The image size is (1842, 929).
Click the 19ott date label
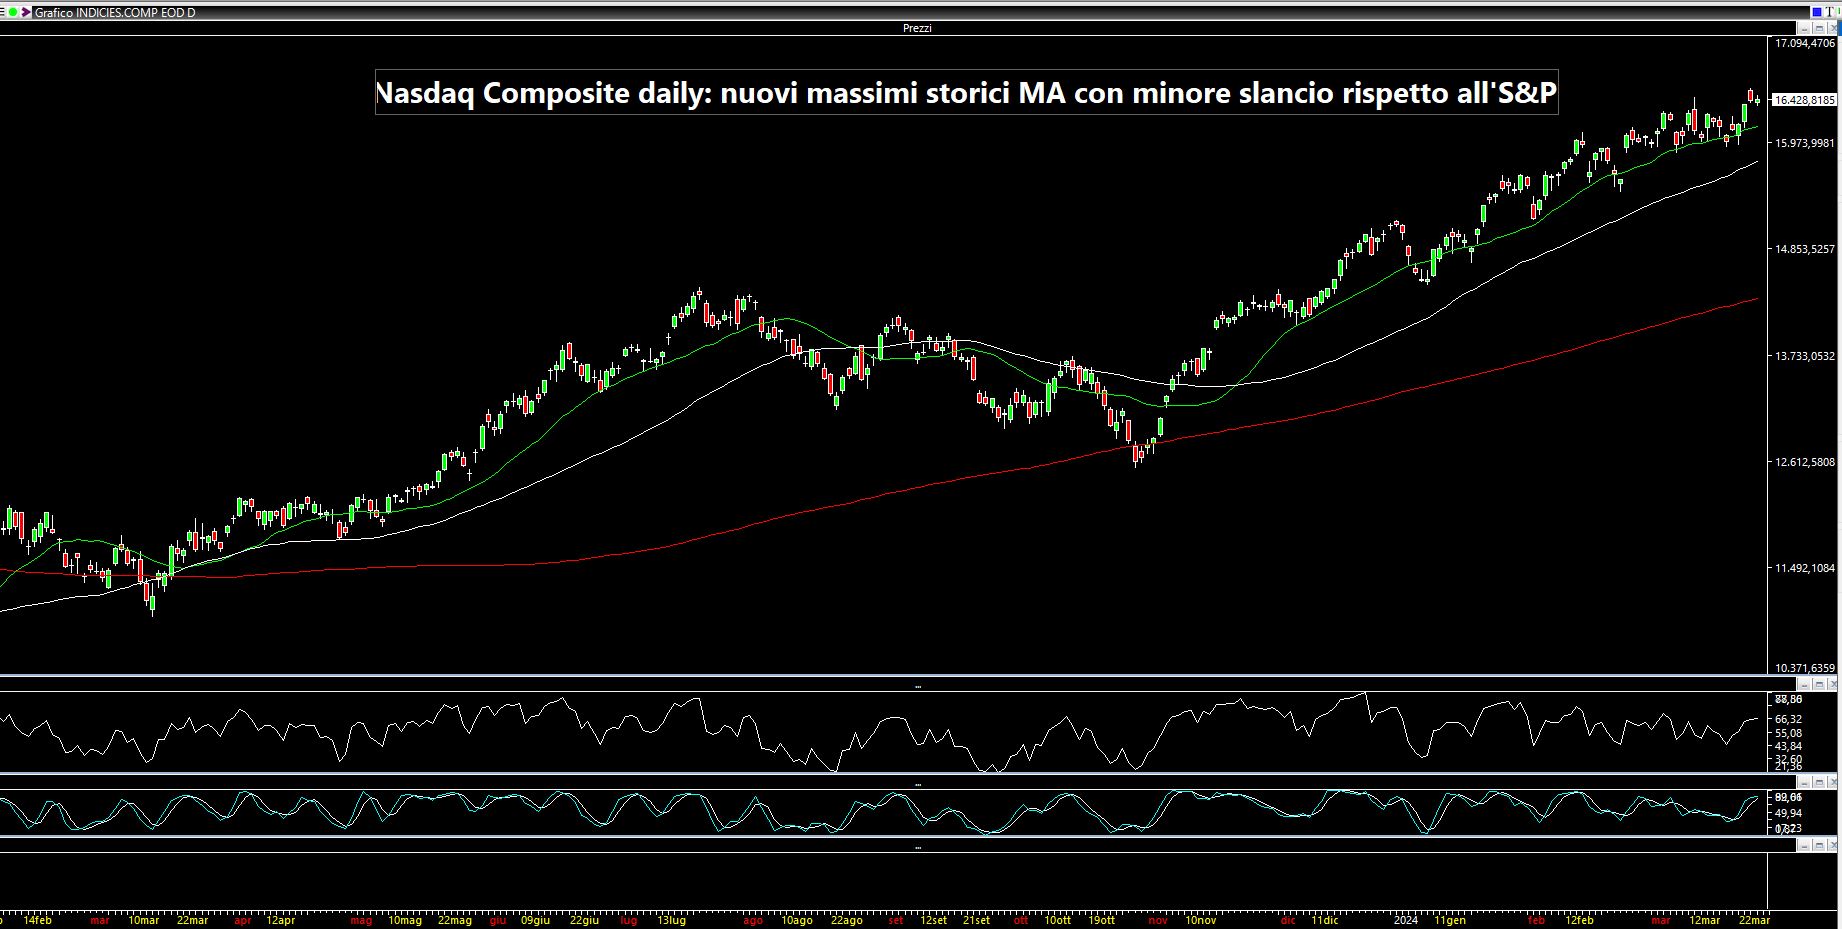1101,920
